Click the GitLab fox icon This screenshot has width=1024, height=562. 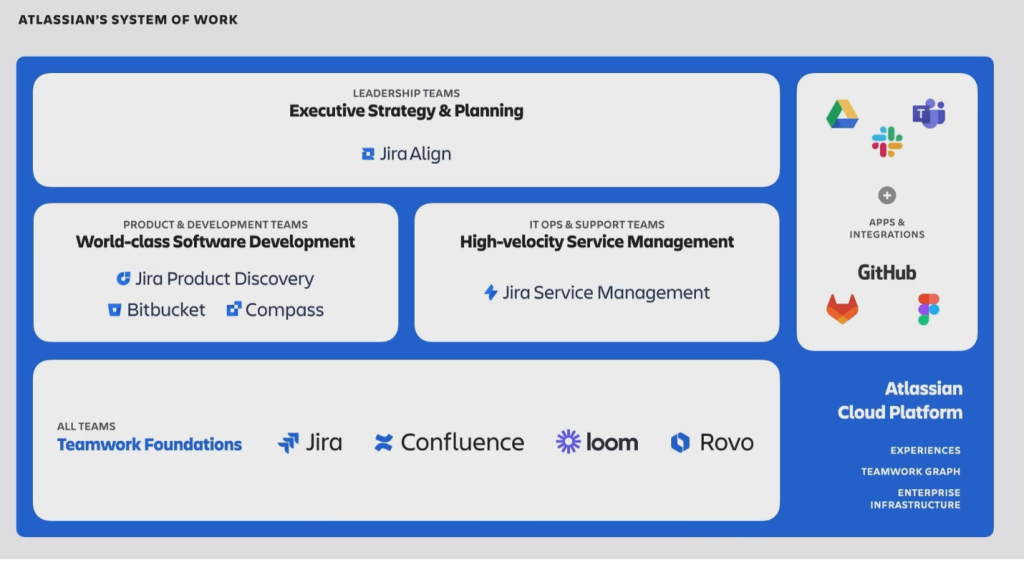pyautogui.click(x=842, y=309)
